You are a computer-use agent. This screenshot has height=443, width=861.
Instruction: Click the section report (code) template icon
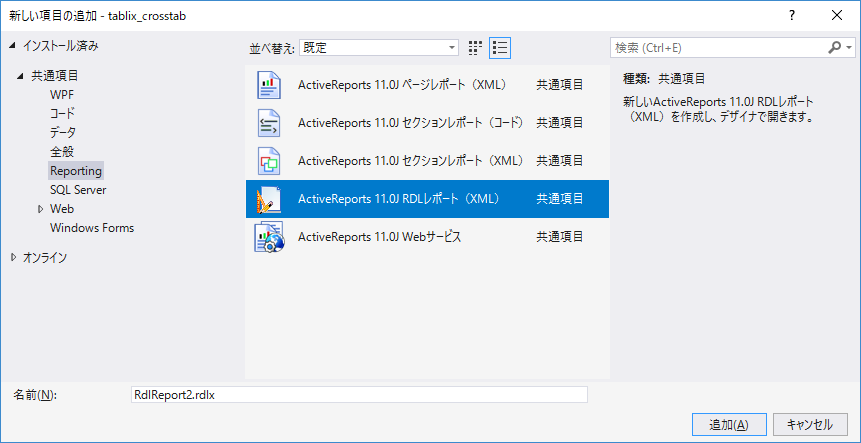[x=269, y=123]
